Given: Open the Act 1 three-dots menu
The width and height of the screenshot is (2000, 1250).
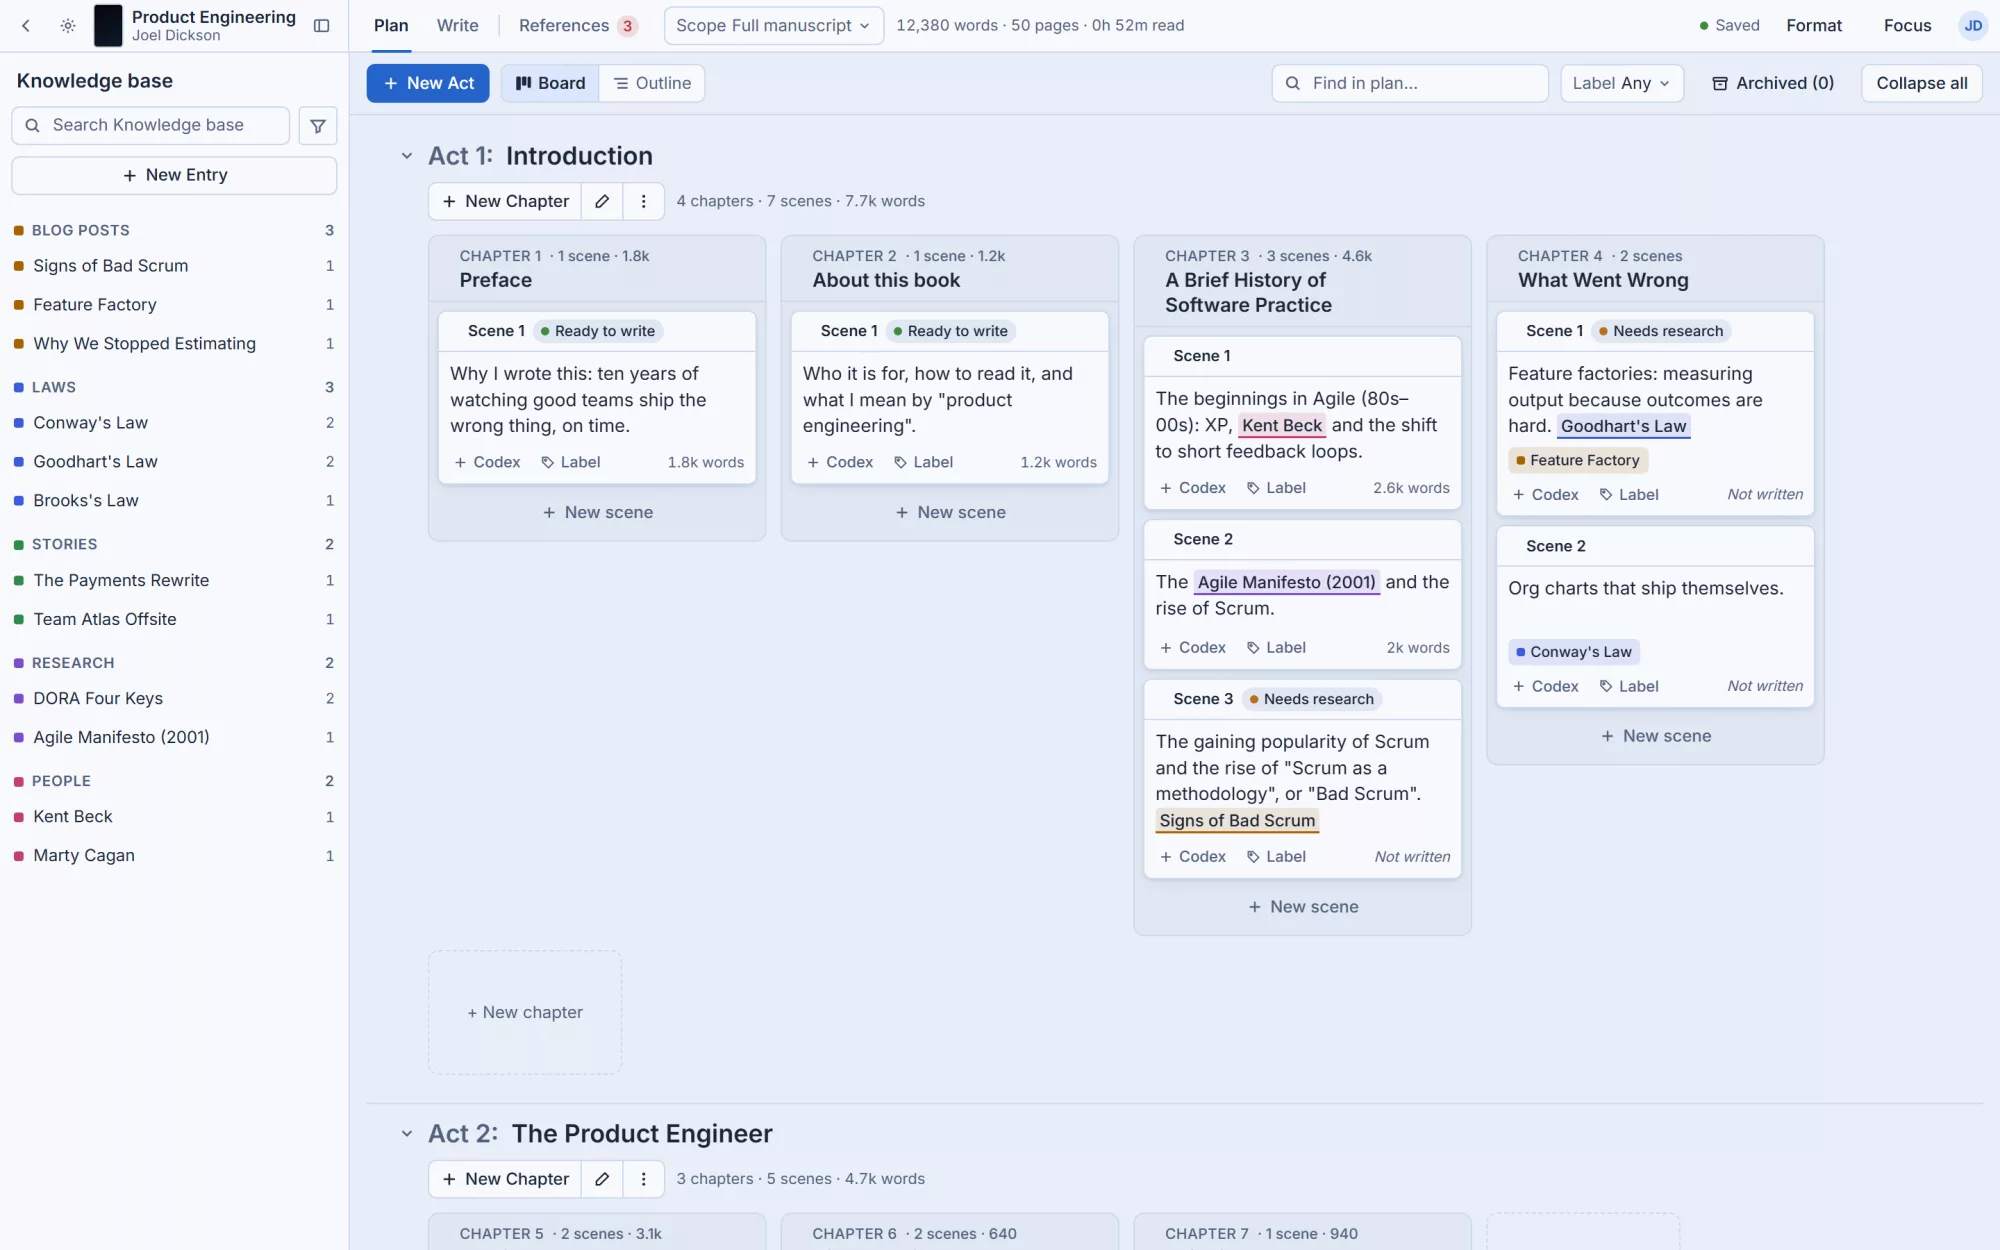Looking at the screenshot, I should [644, 201].
